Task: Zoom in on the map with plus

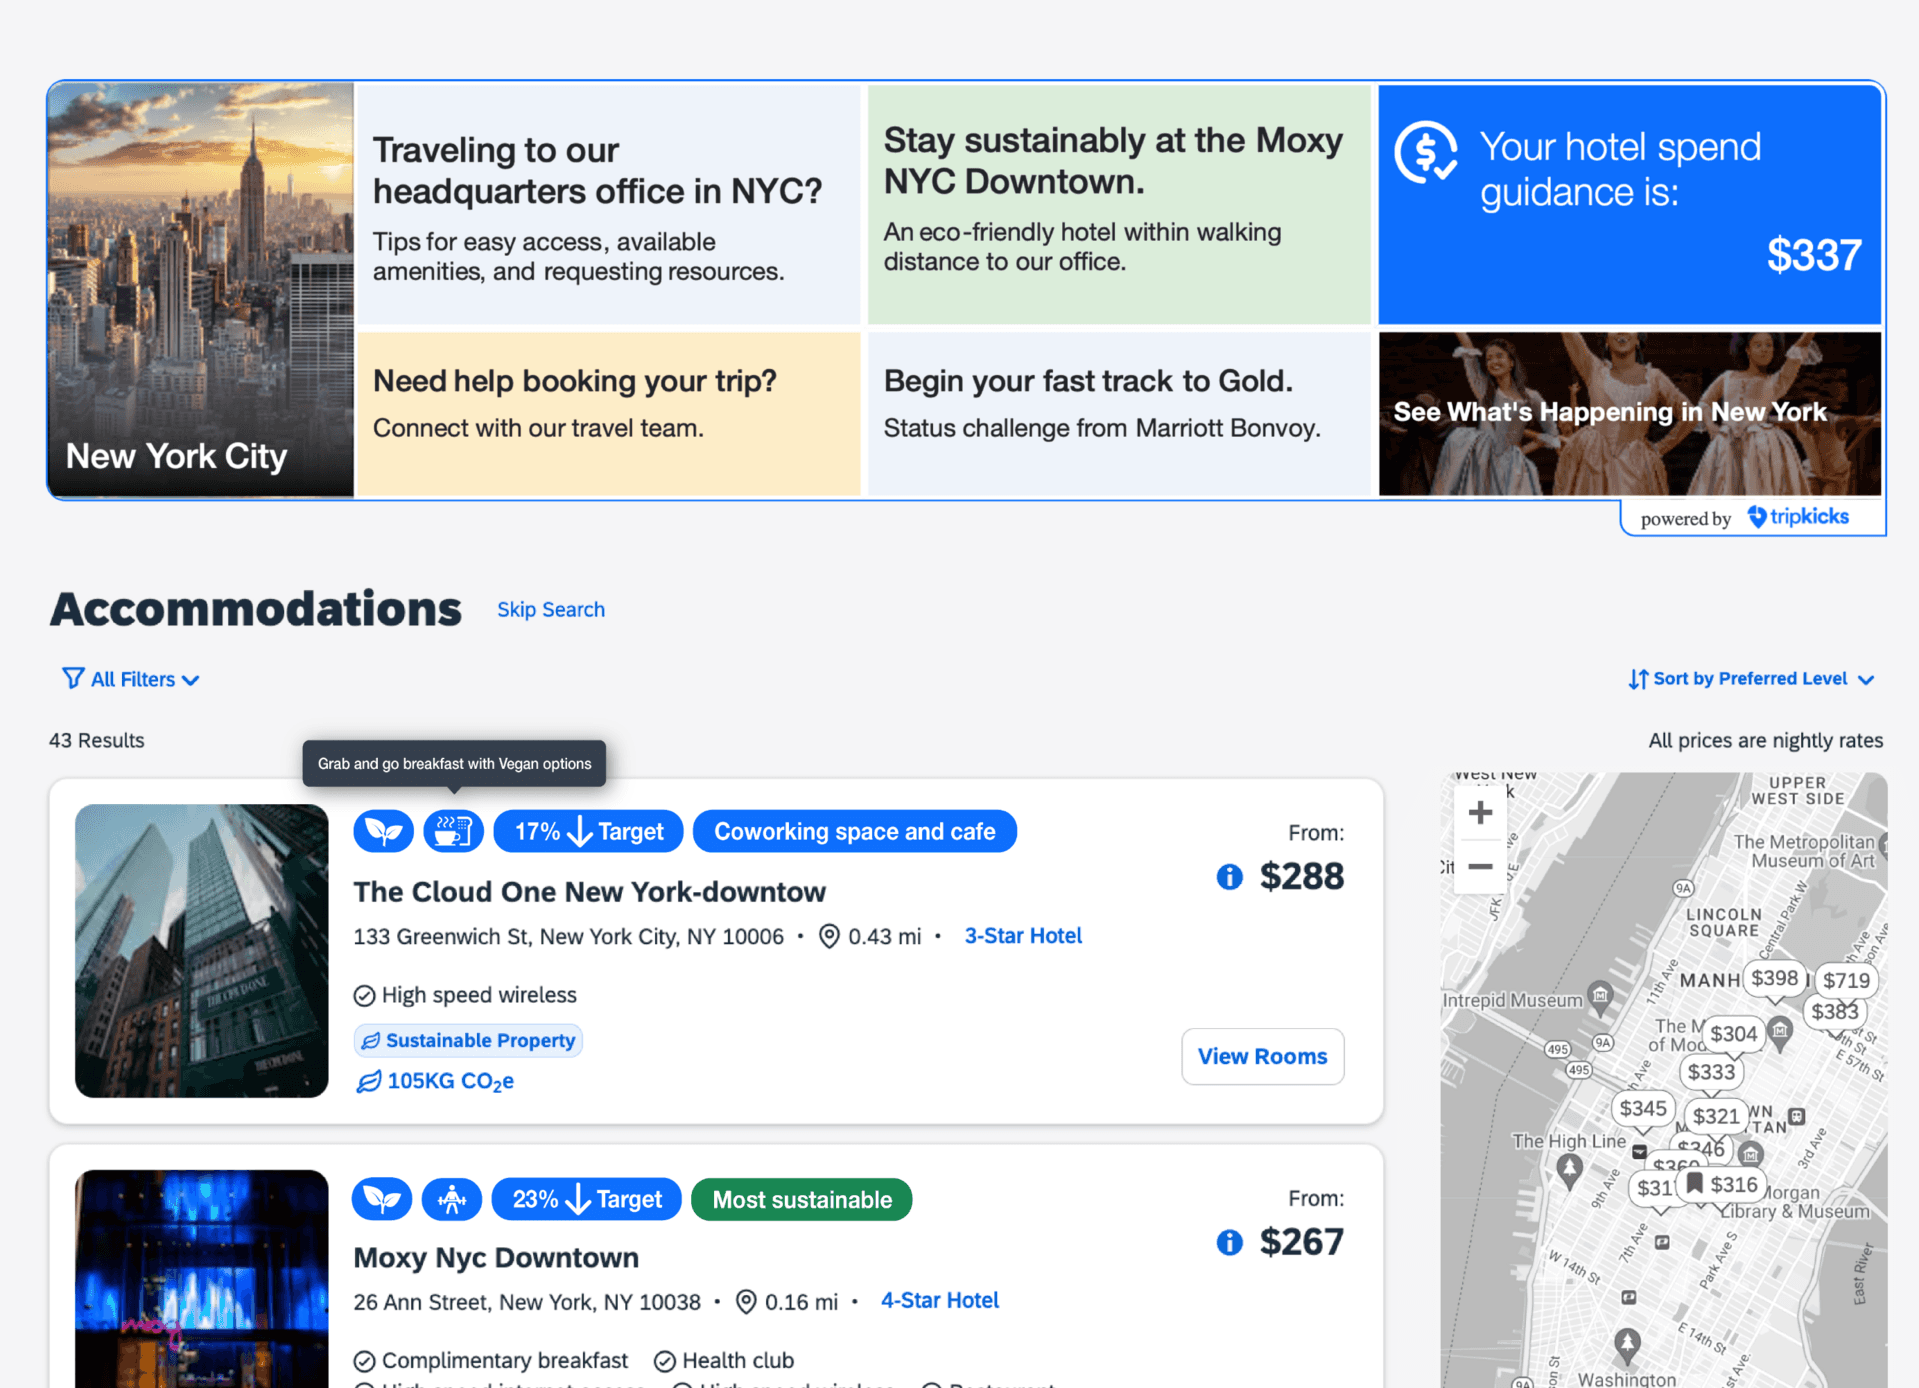Action: point(1480,812)
